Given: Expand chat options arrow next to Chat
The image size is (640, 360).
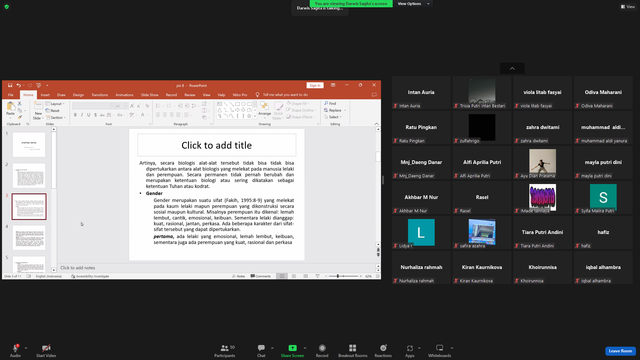Looking at the screenshot, I should (x=272, y=348).
